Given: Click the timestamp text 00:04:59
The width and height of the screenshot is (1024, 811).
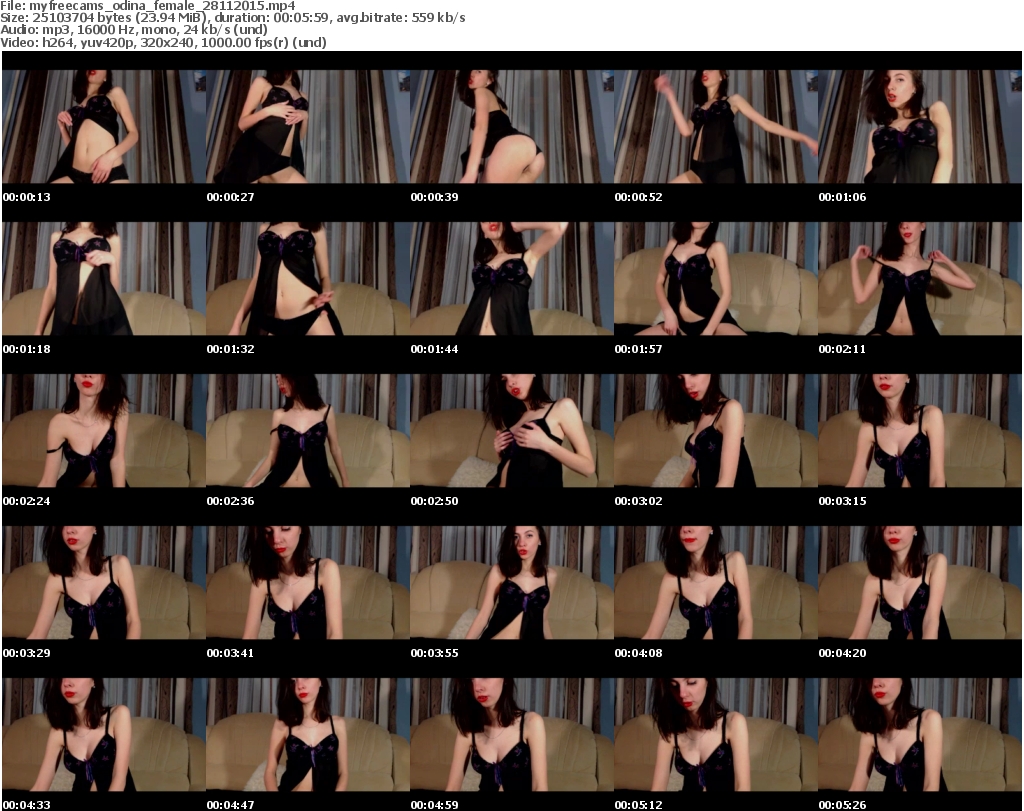Looking at the screenshot, I should click(x=434, y=805).
